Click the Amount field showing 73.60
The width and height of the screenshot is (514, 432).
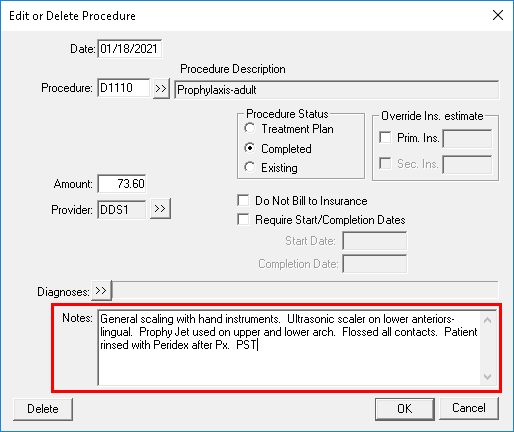pos(122,183)
